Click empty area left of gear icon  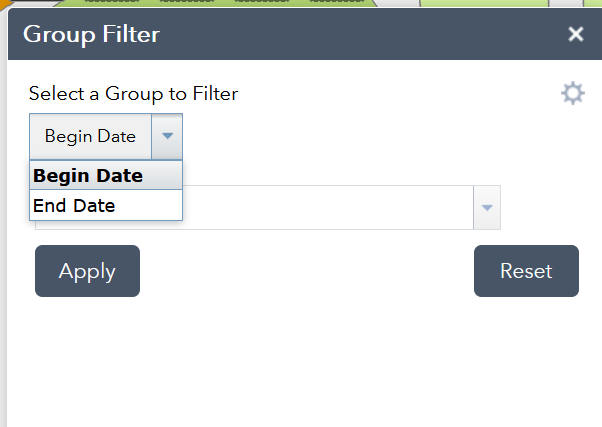pyautogui.click(x=420, y=94)
